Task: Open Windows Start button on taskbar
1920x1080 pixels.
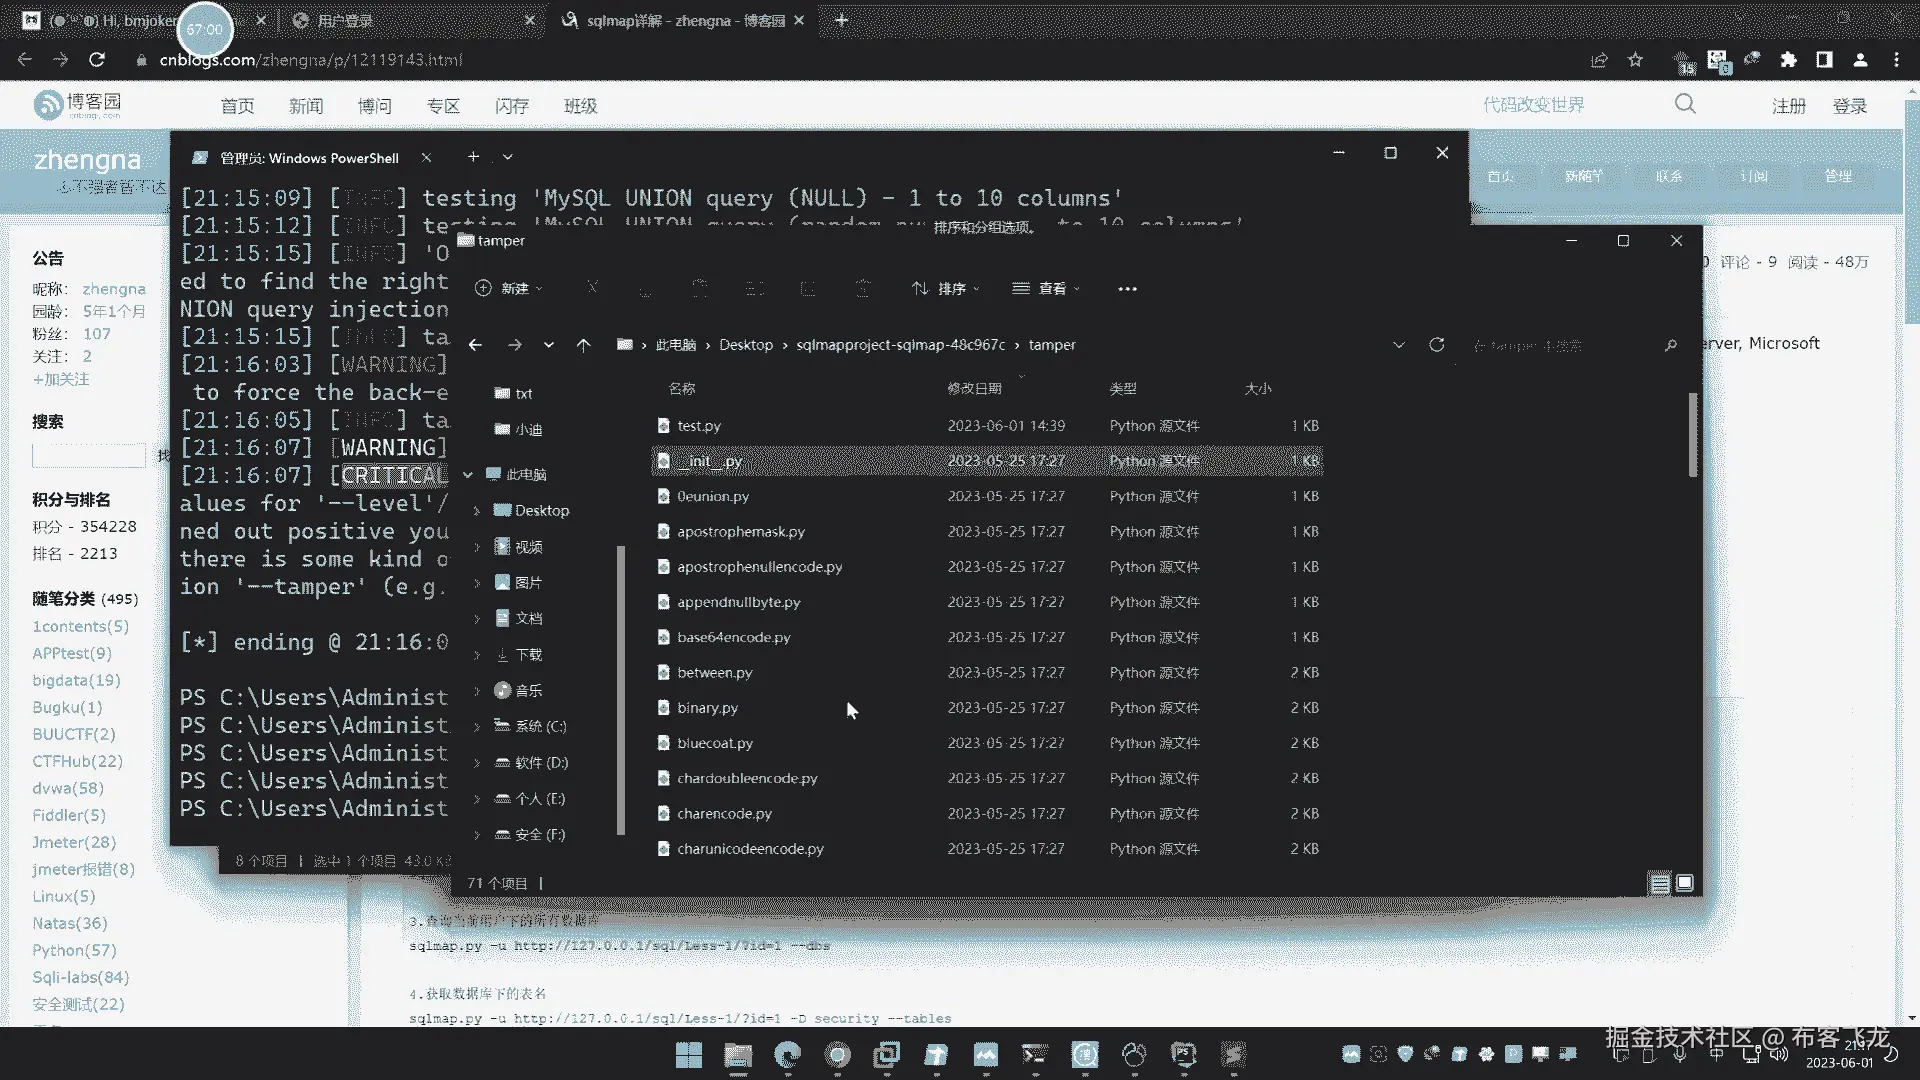Action: coord(688,1054)
